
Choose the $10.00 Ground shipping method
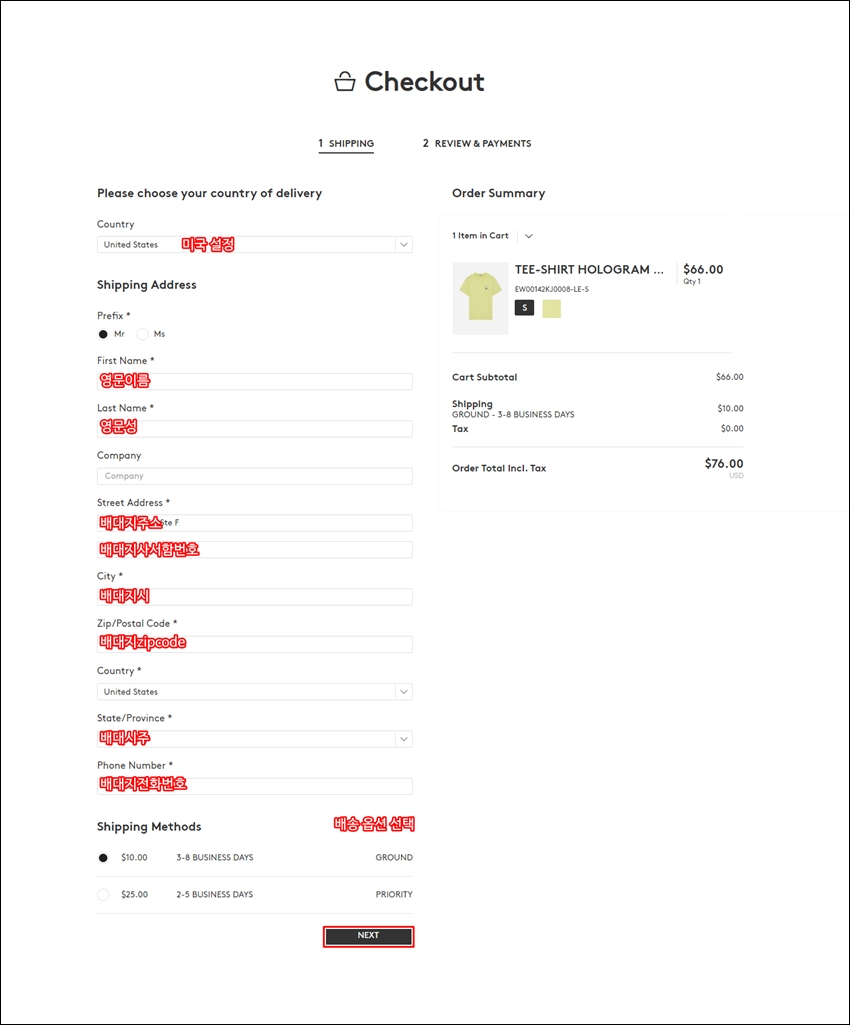coord(103,858)
